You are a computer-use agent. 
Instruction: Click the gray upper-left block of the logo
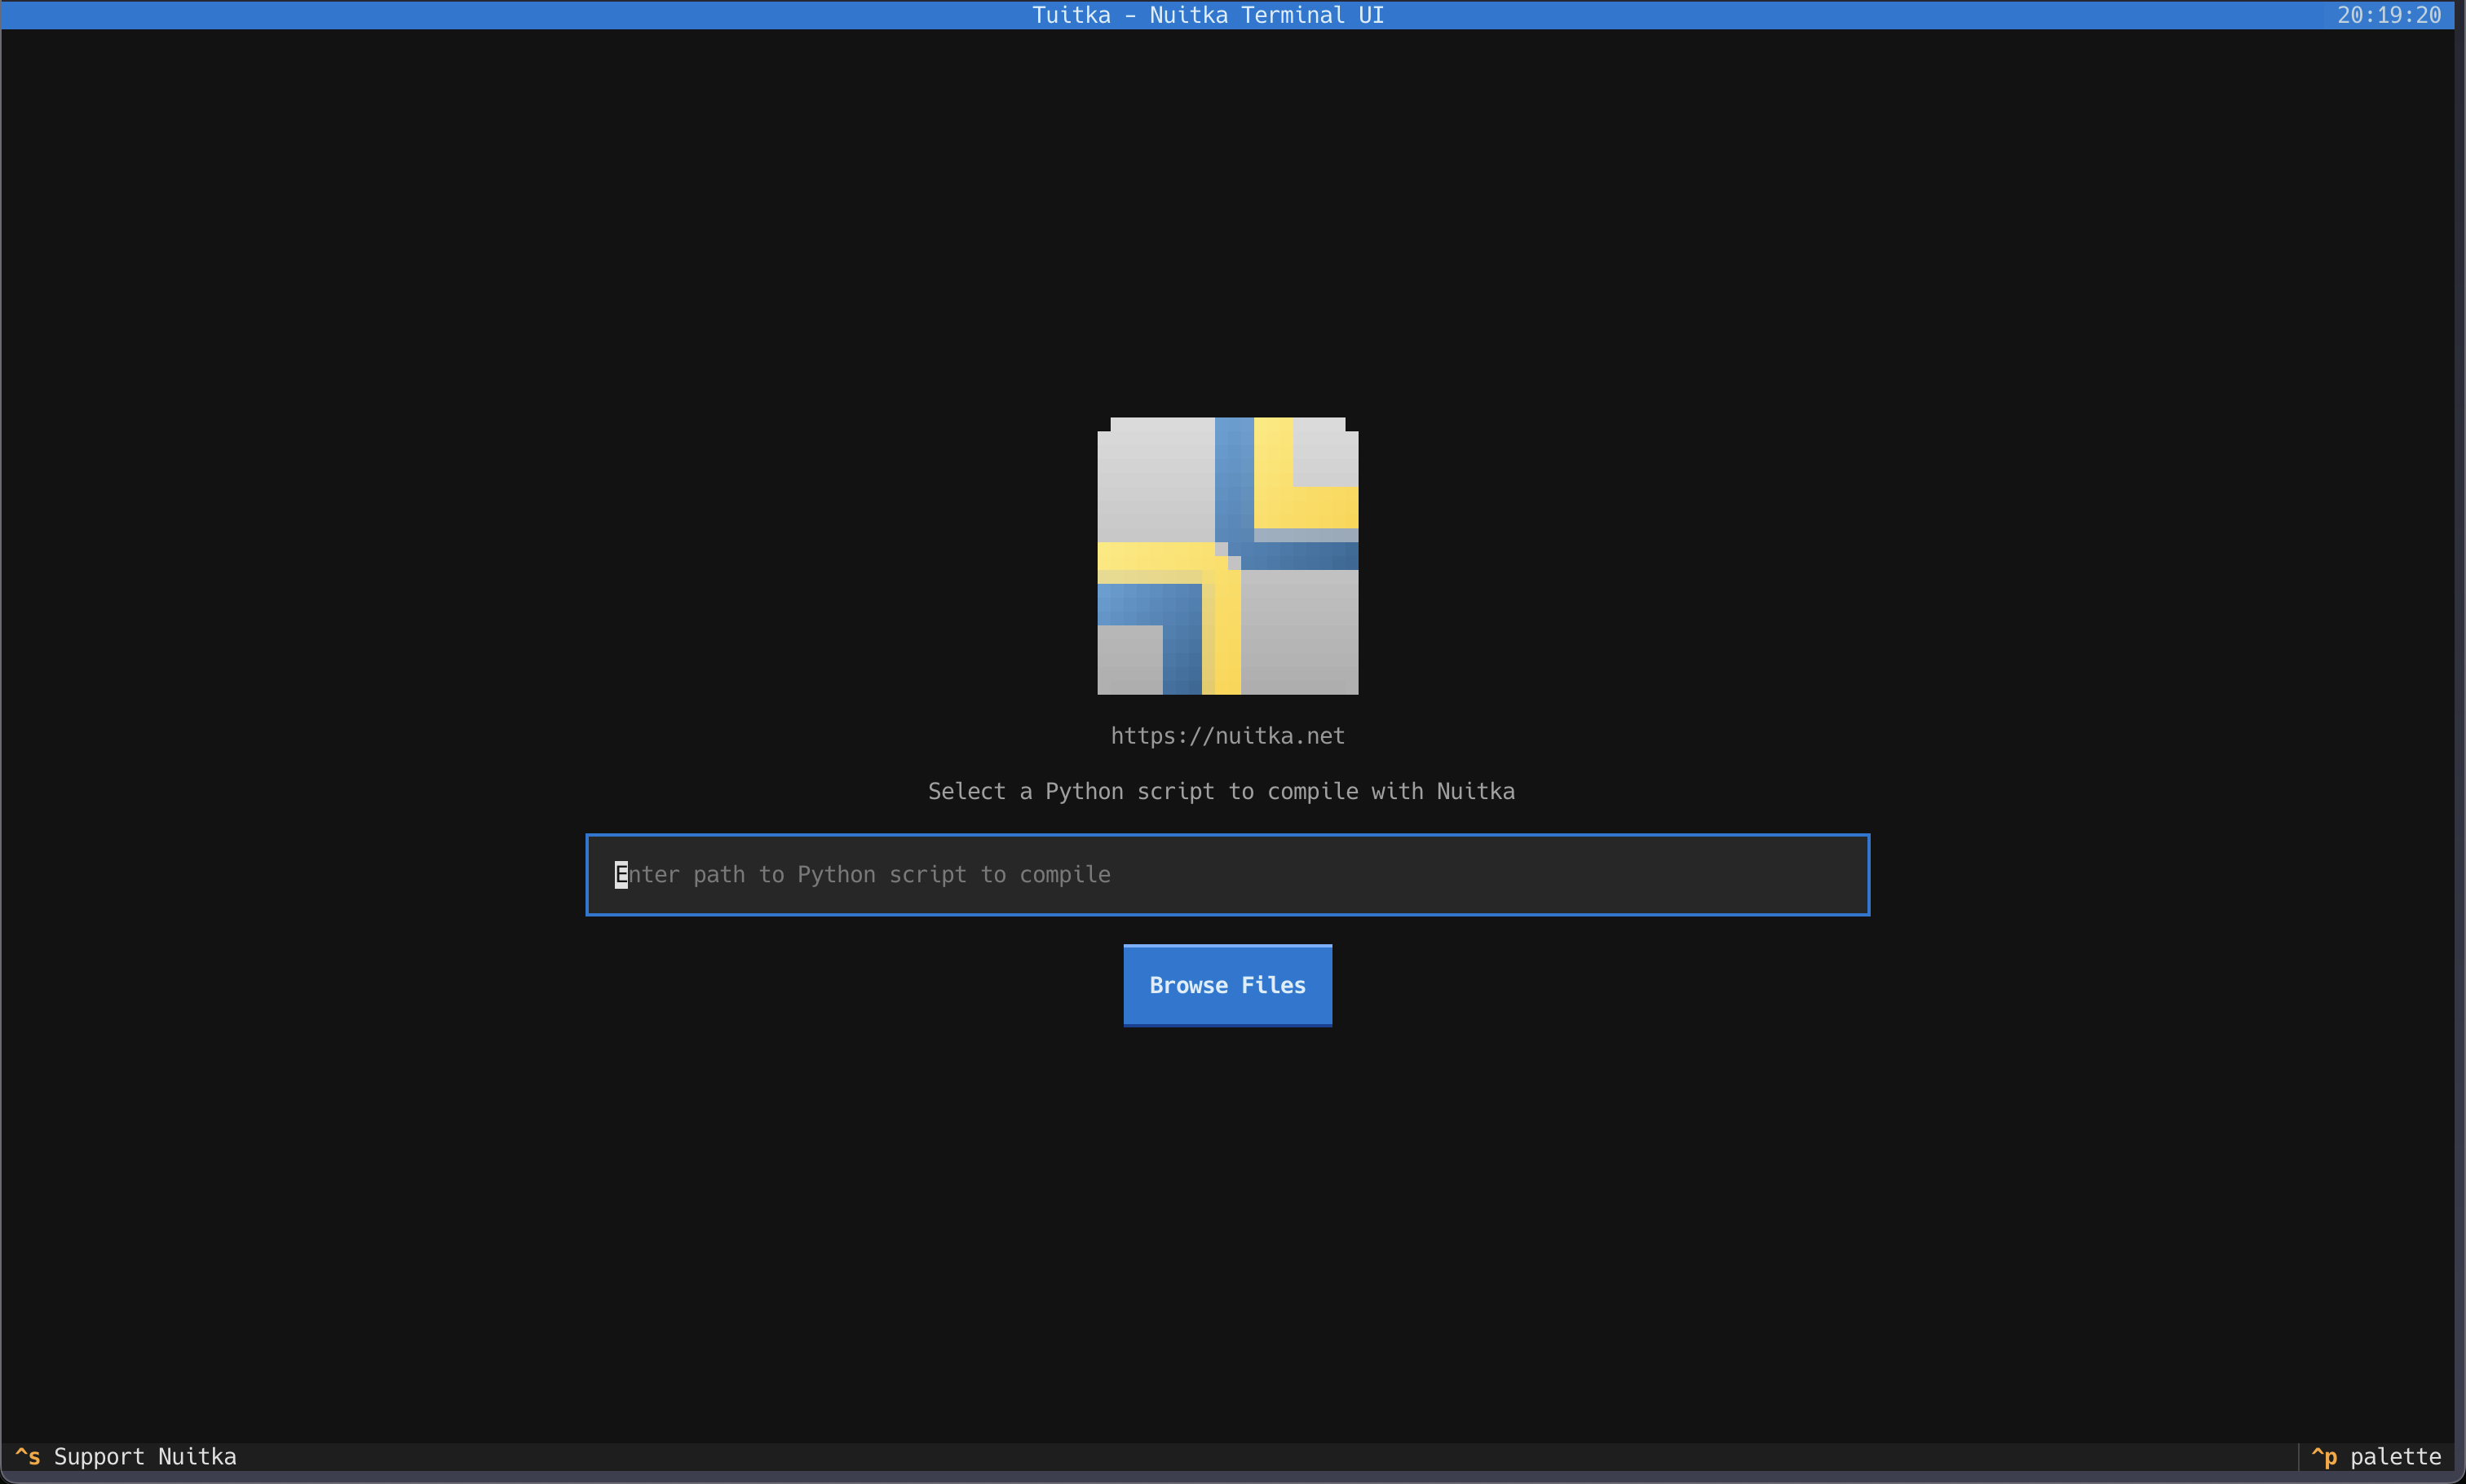pyautogui.click(x=1156, y=480)
